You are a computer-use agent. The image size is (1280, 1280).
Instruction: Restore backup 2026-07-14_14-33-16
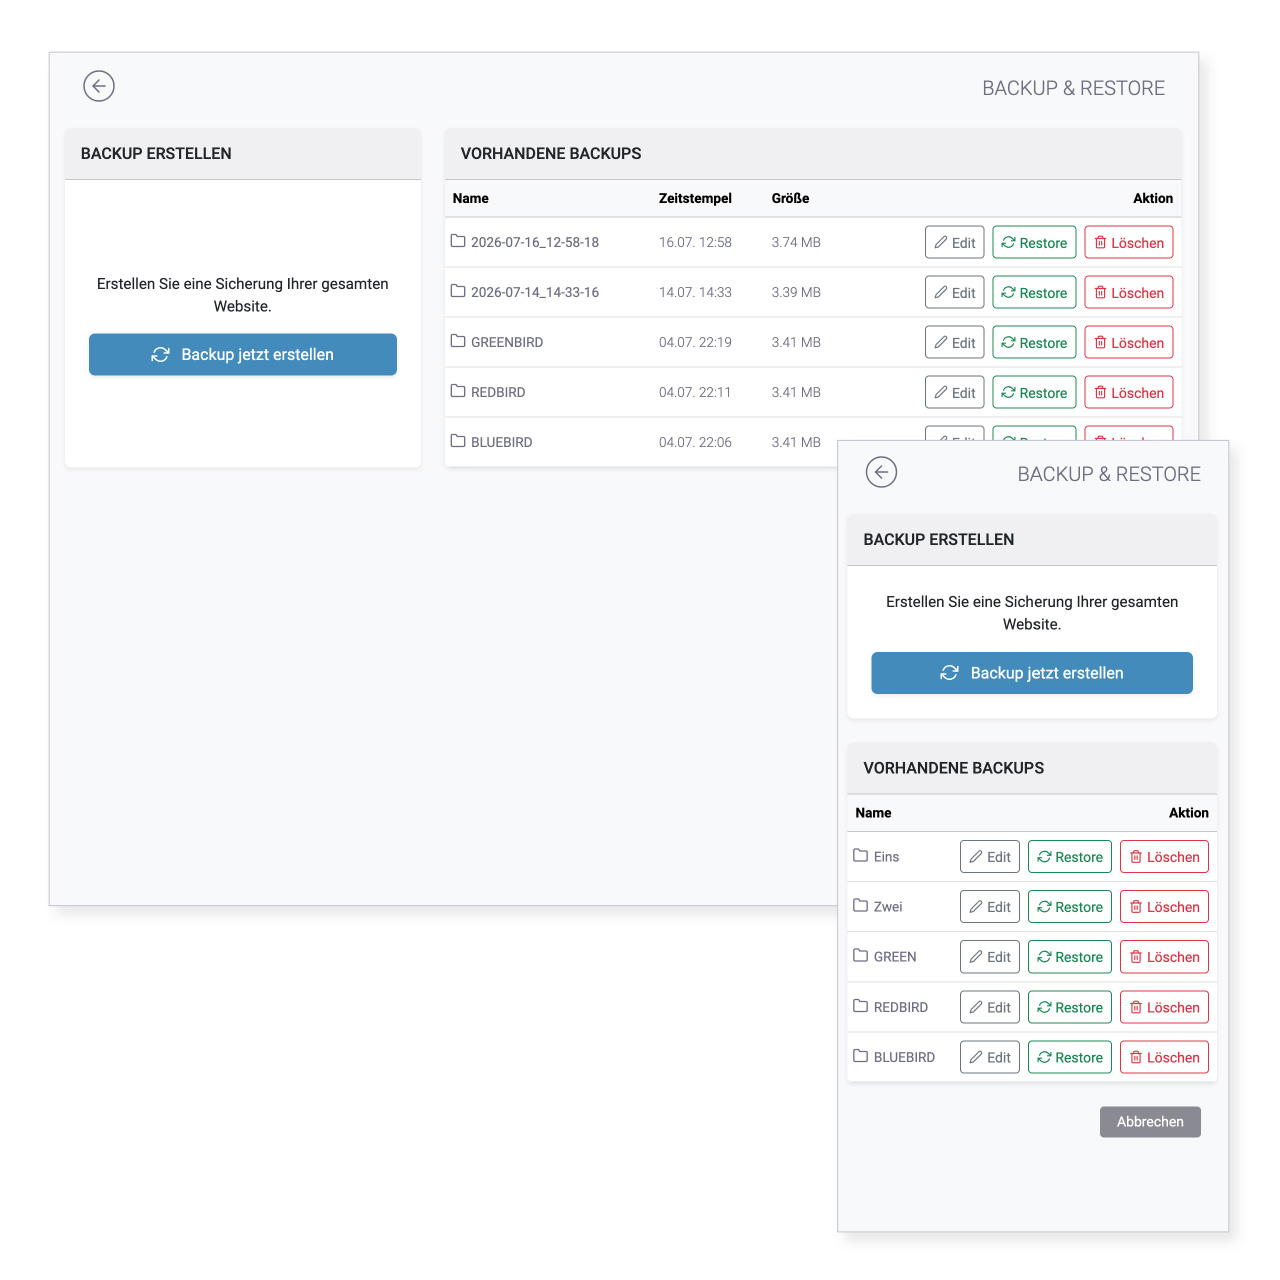1035,293
